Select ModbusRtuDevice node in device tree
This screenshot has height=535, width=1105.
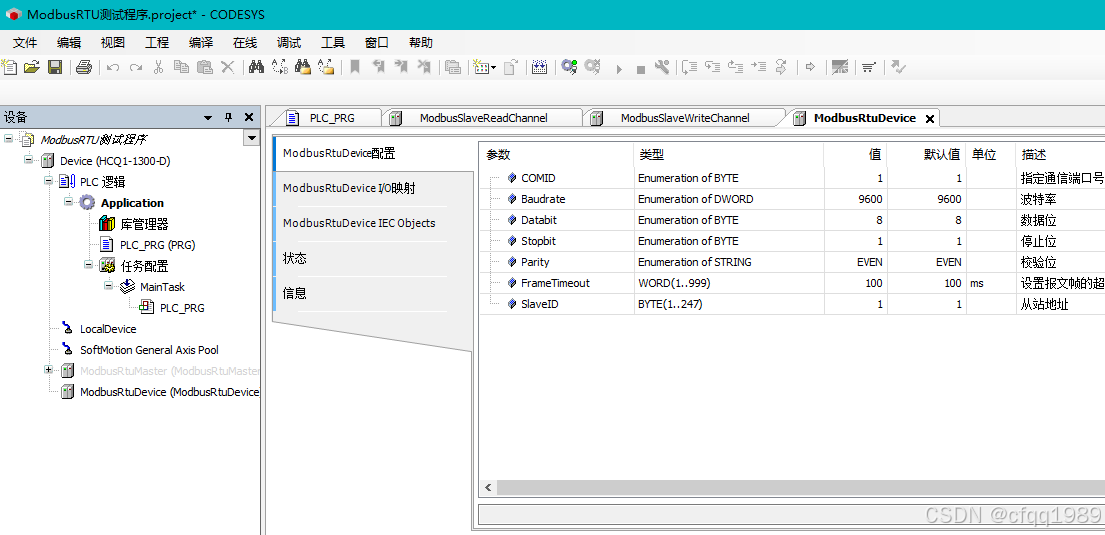pyautogui.click(x=169, y=391)
